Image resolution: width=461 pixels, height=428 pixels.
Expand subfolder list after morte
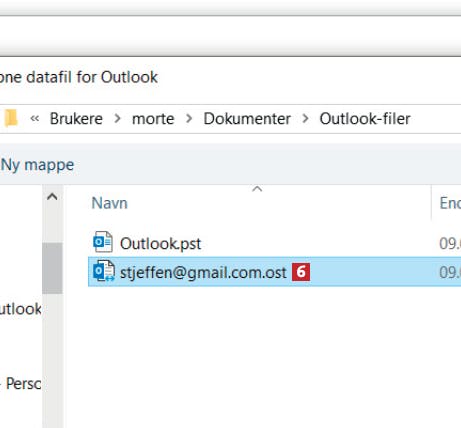pyautogui.click(x=189, y=118)
